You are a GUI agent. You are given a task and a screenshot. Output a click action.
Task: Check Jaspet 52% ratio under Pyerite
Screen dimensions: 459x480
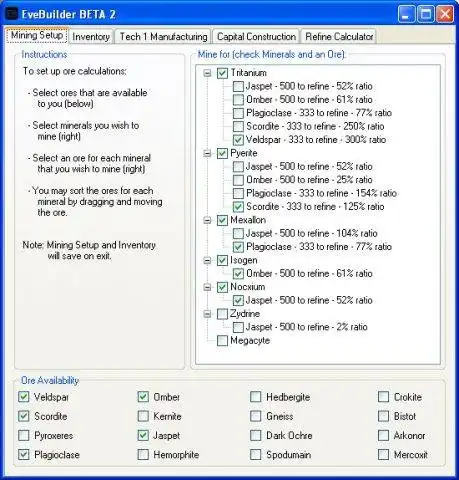point(238,167)
